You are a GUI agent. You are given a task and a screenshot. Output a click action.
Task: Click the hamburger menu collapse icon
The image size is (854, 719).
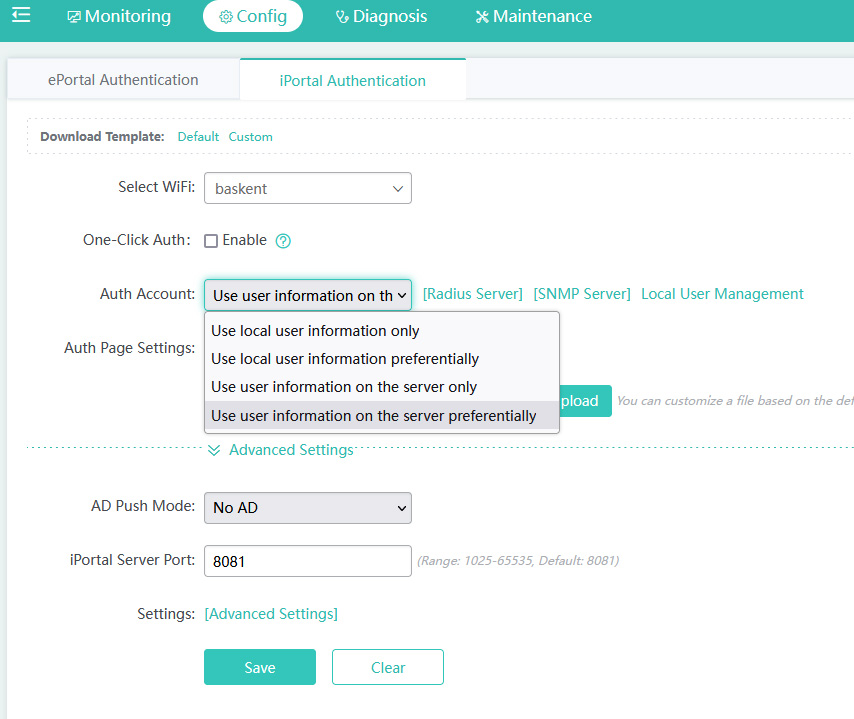click(x=21, y=15)
